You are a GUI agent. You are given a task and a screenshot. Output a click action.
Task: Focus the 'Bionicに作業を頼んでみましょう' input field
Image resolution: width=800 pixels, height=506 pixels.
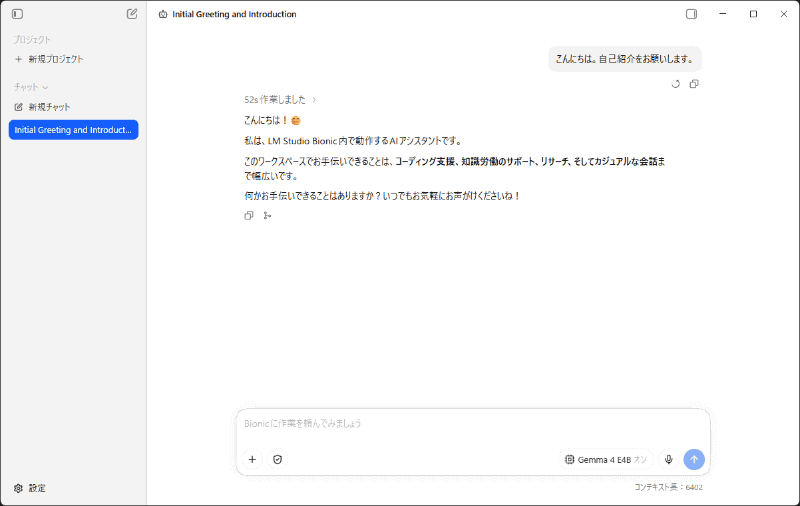coord(473,423)
